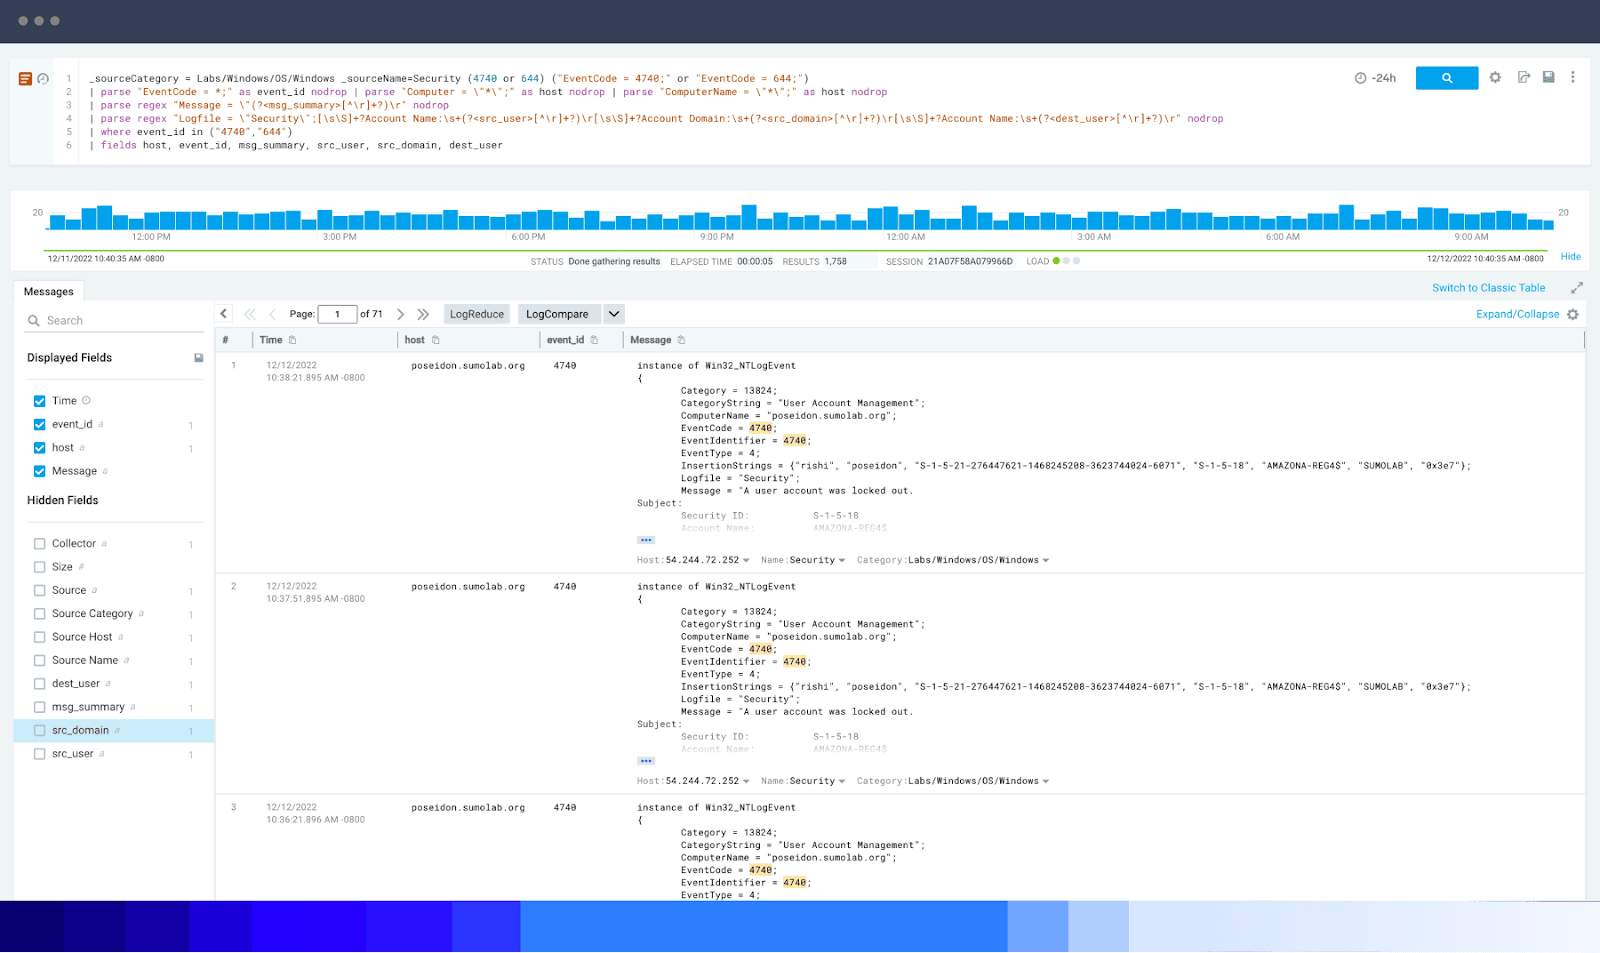
Task: Uncheck the event_id field checkbox
Action: [40, 424]
